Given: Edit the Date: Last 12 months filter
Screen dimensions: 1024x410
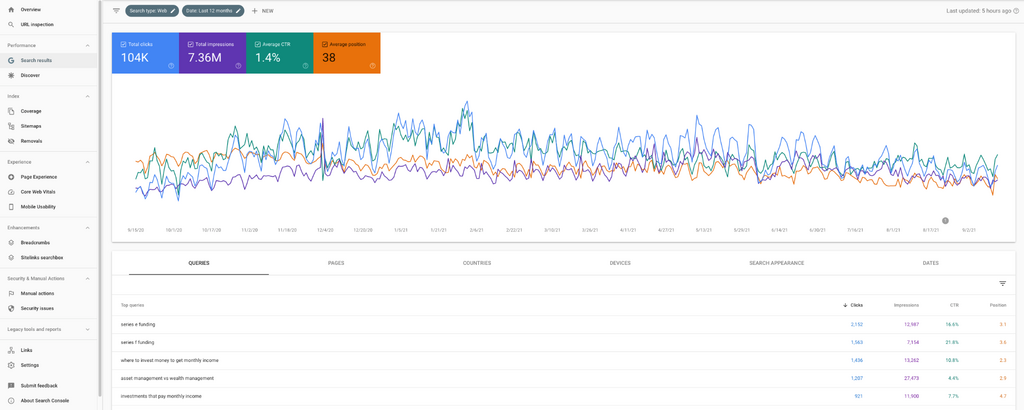Looking at the screenshot, I should 214,11.
